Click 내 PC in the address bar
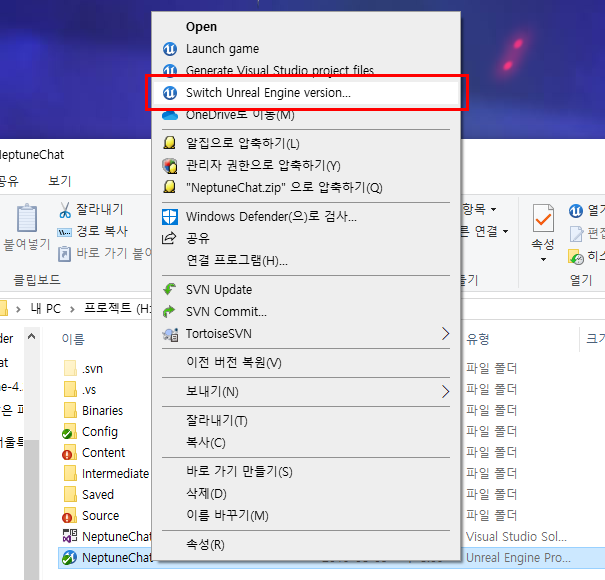Screen dimensions: 605x580 coord(46,308)
